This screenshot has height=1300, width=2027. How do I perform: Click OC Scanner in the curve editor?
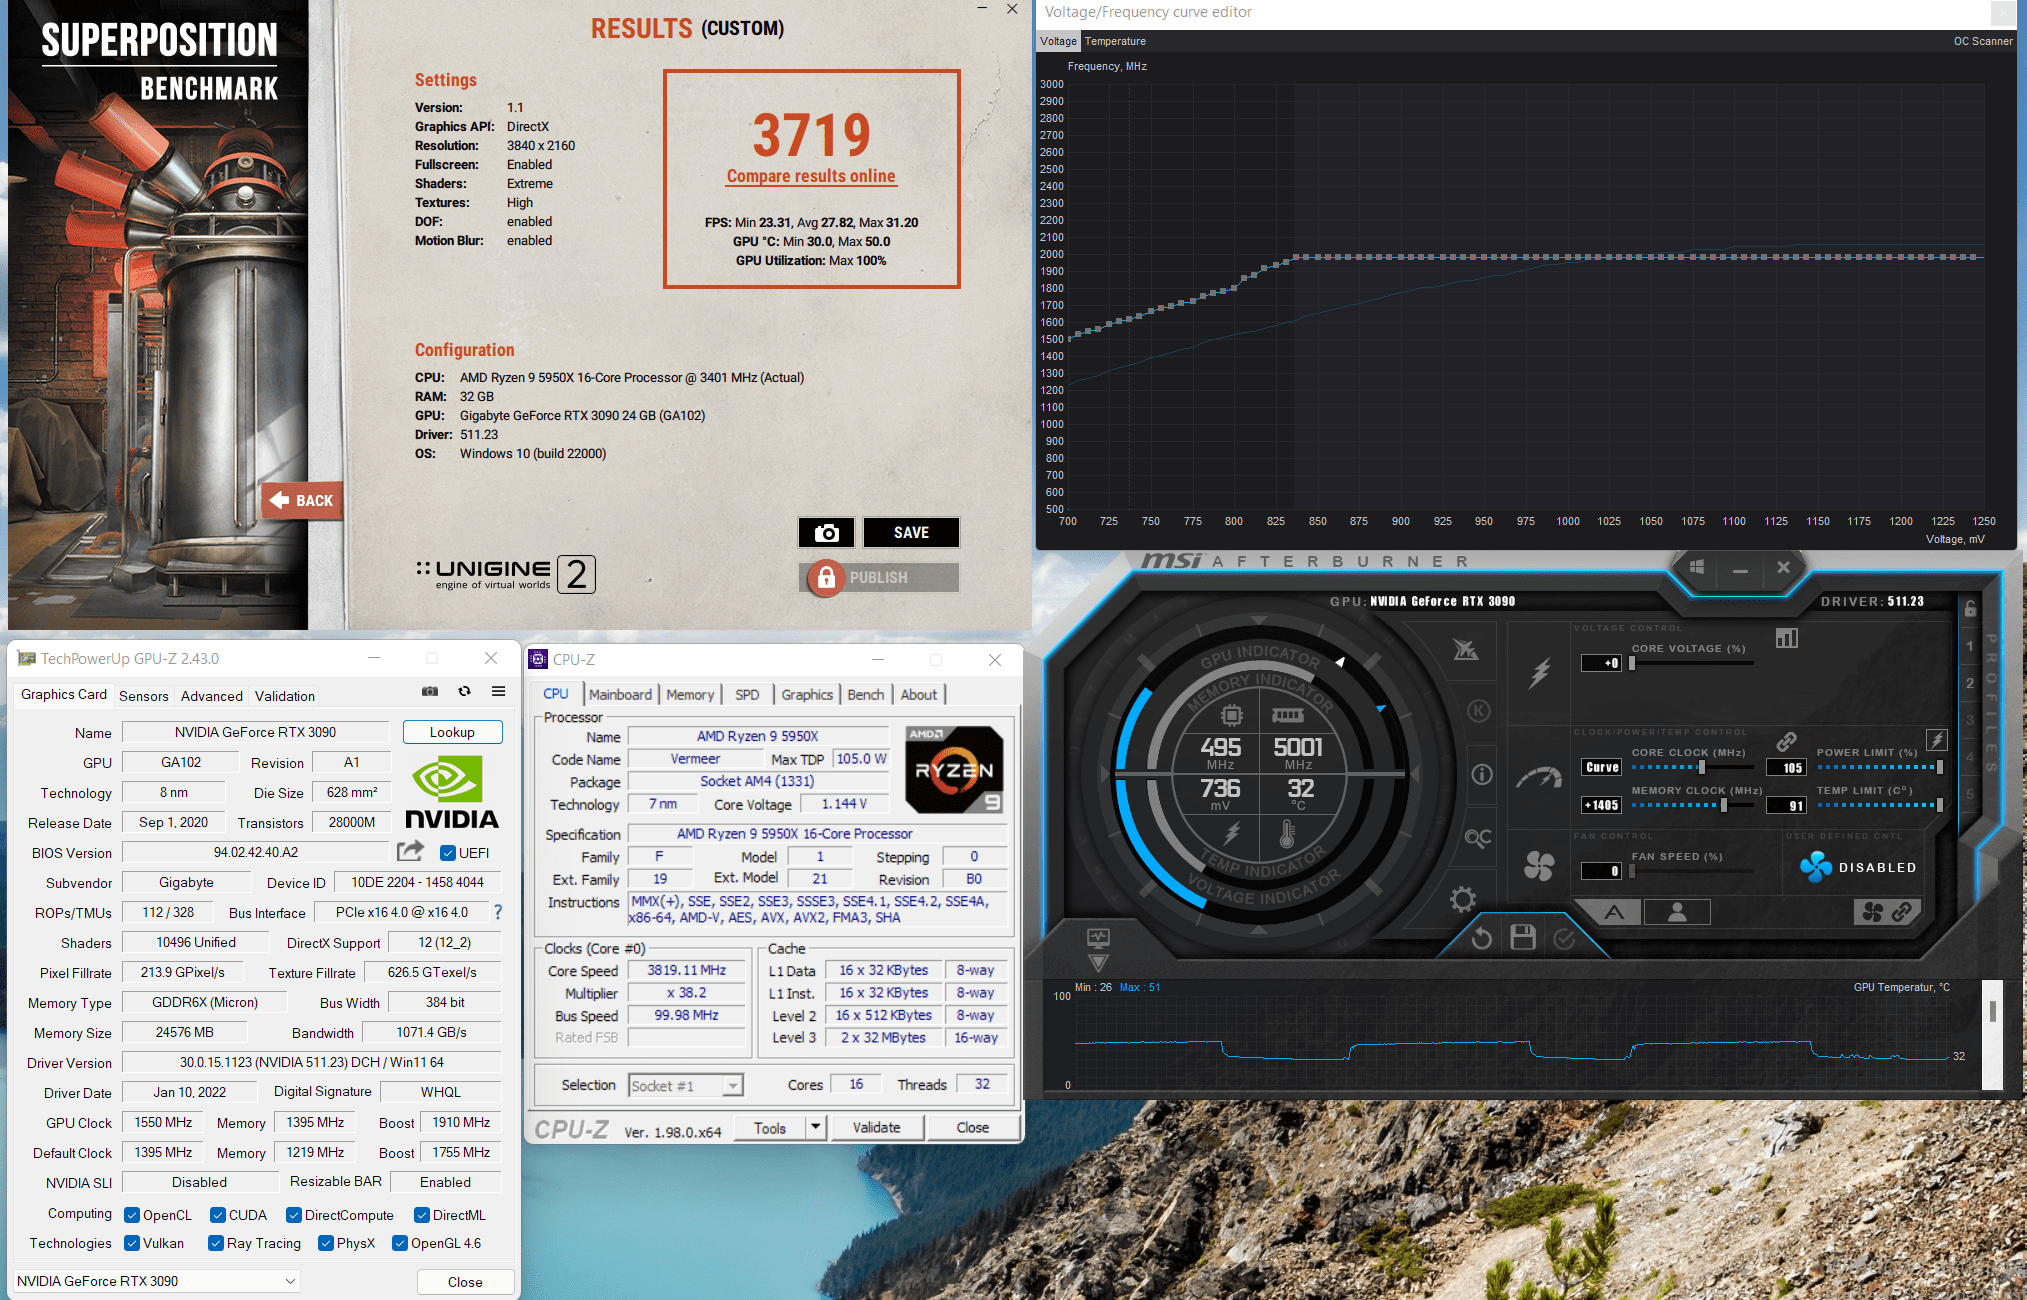click(1983, 41)
